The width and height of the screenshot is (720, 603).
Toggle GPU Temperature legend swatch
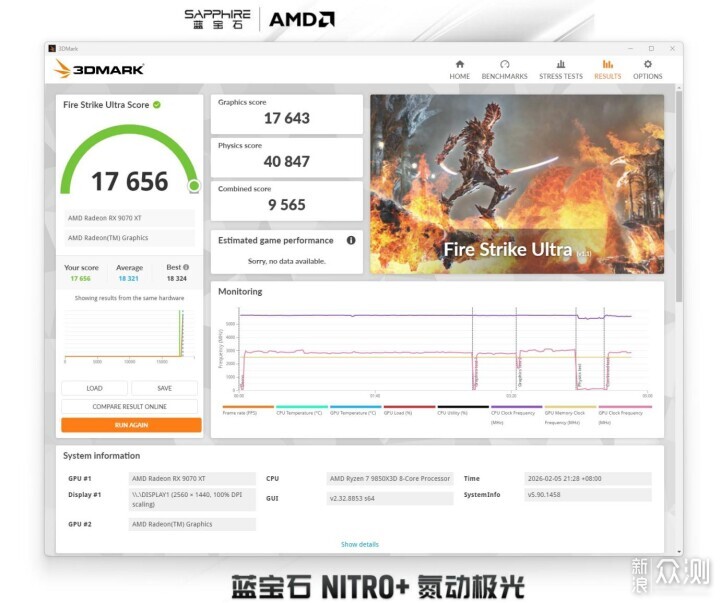(355, 407)
